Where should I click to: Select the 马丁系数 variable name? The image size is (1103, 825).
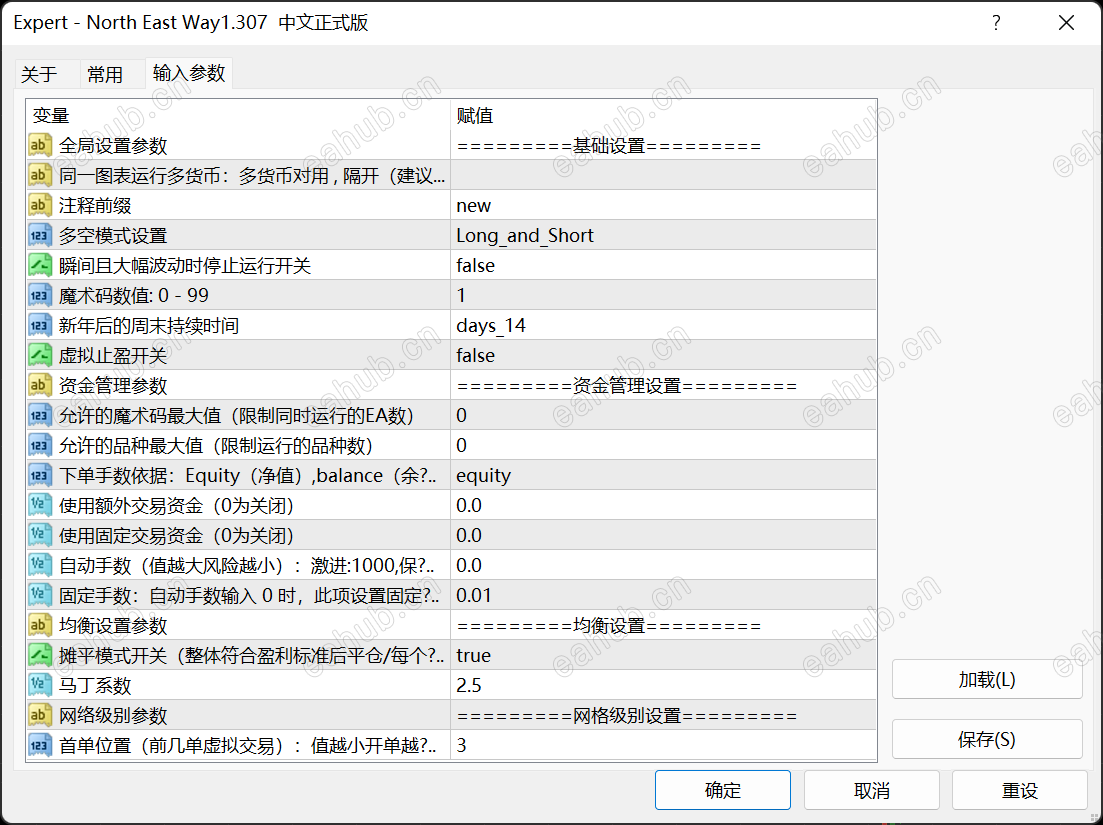(x=95, y=686)
